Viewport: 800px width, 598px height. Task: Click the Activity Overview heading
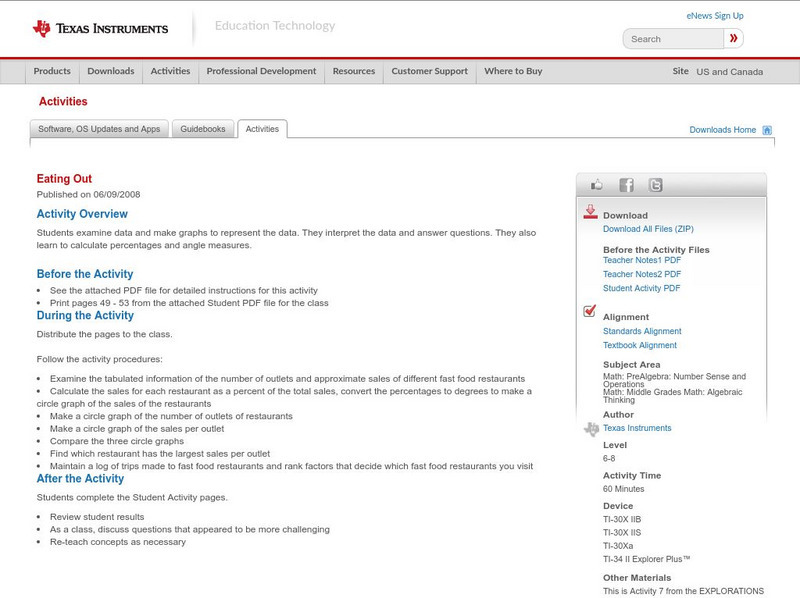pyautogui.click(x=82, y=214)
